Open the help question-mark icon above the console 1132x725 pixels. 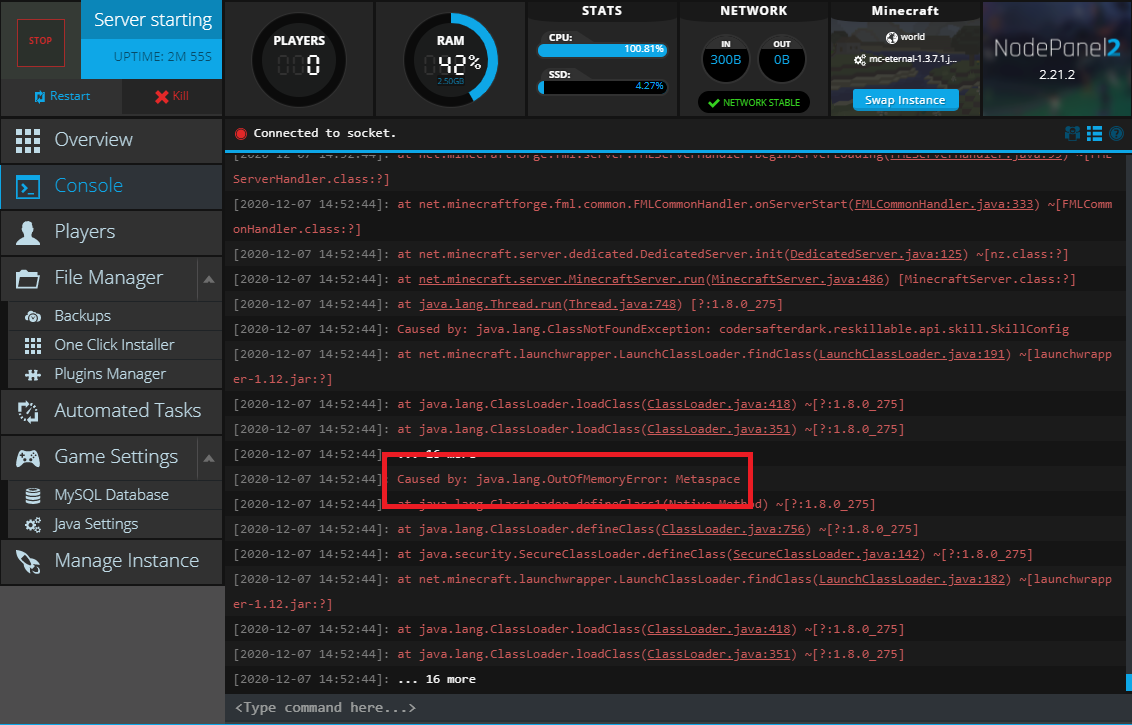[1115, 133]
